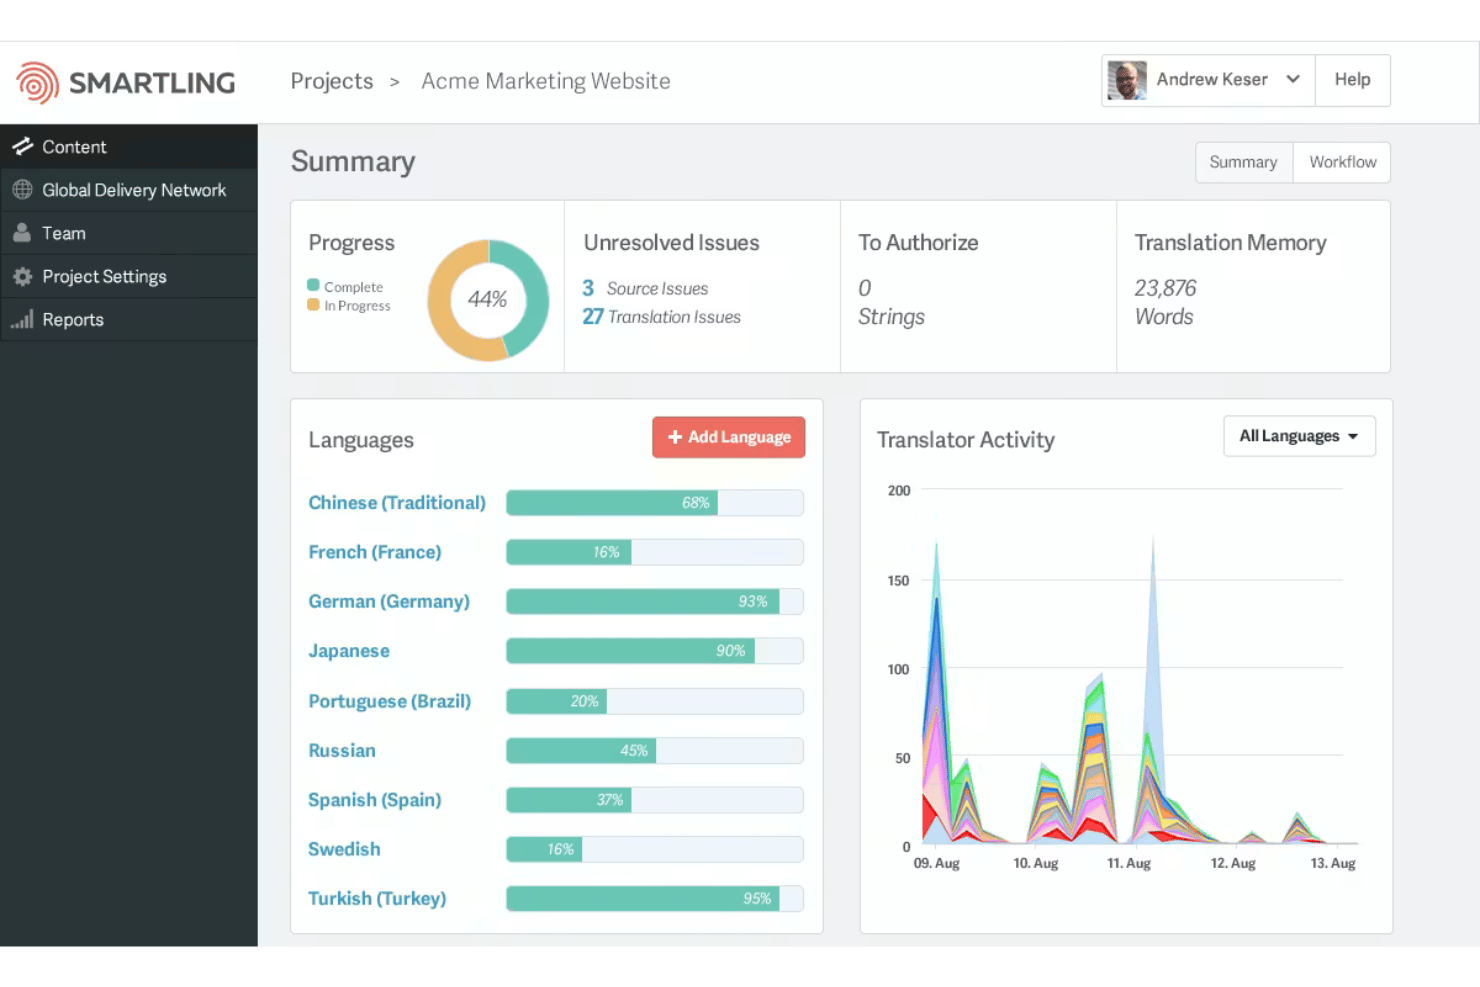The image size is (1480, 987).
Task: Click the Project Settings gear icon
Action: click(22, 276)
